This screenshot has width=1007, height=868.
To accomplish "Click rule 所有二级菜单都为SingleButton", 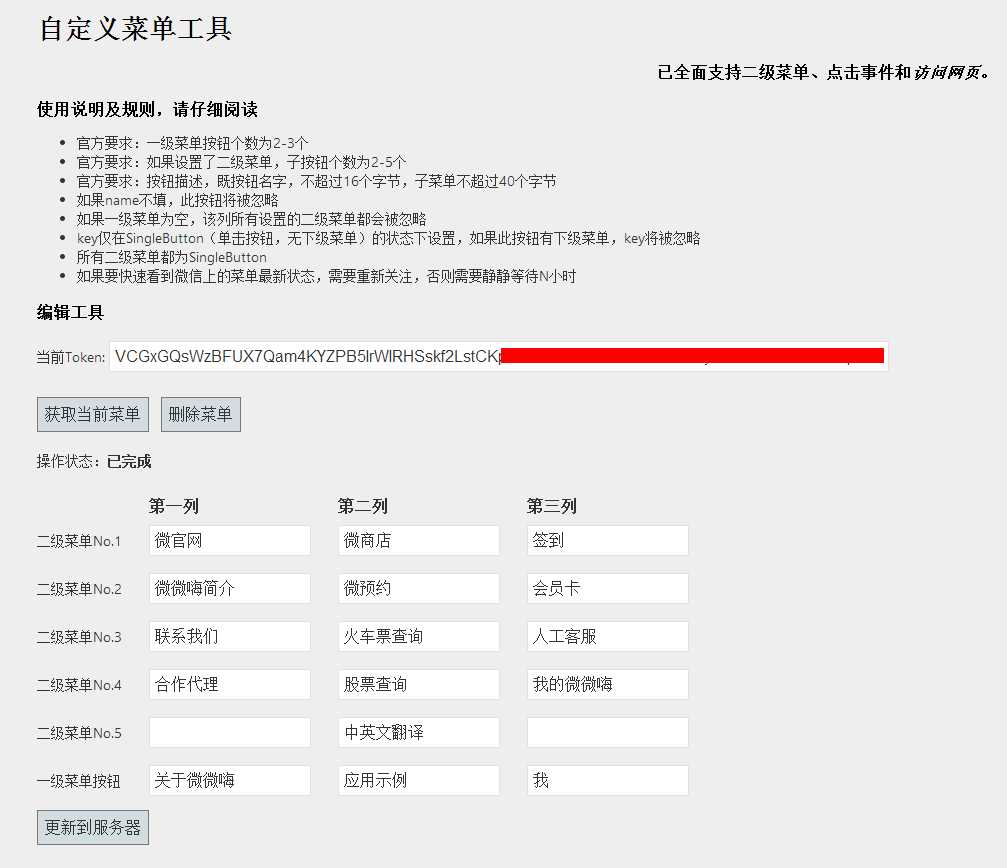I will coord(171,257).
